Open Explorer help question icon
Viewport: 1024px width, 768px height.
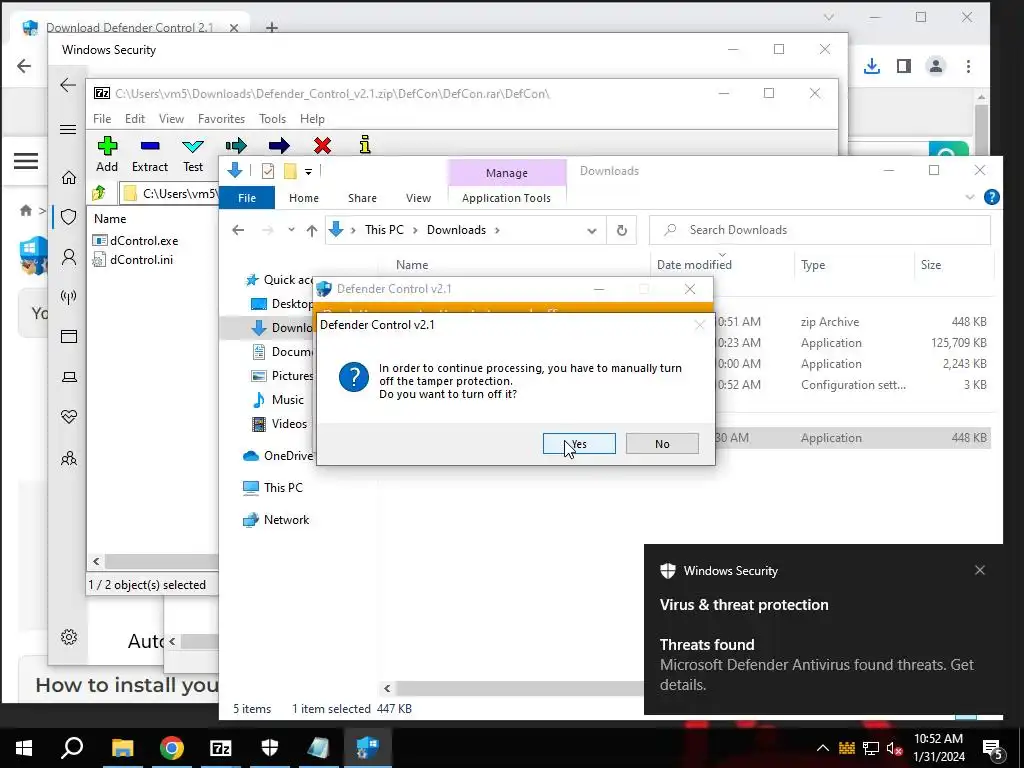click(x=991, y=197)
